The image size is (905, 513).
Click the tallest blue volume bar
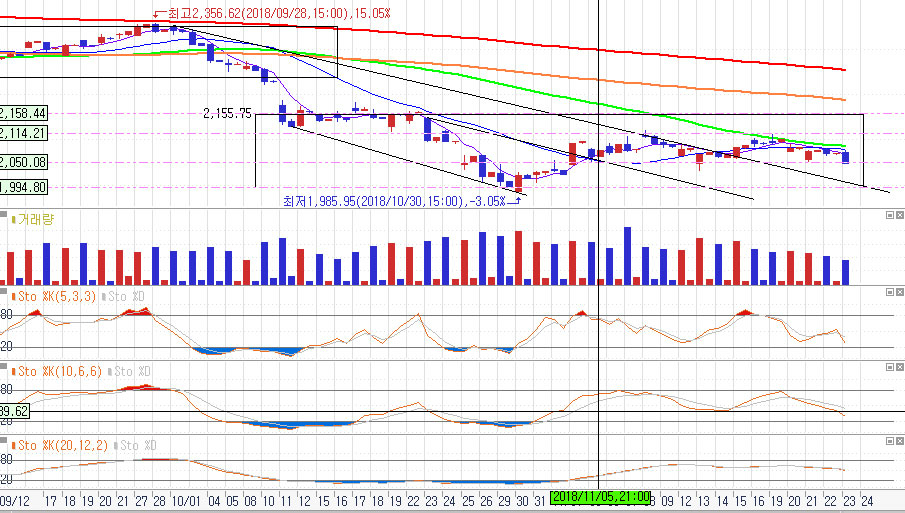[x=627, y=256]
